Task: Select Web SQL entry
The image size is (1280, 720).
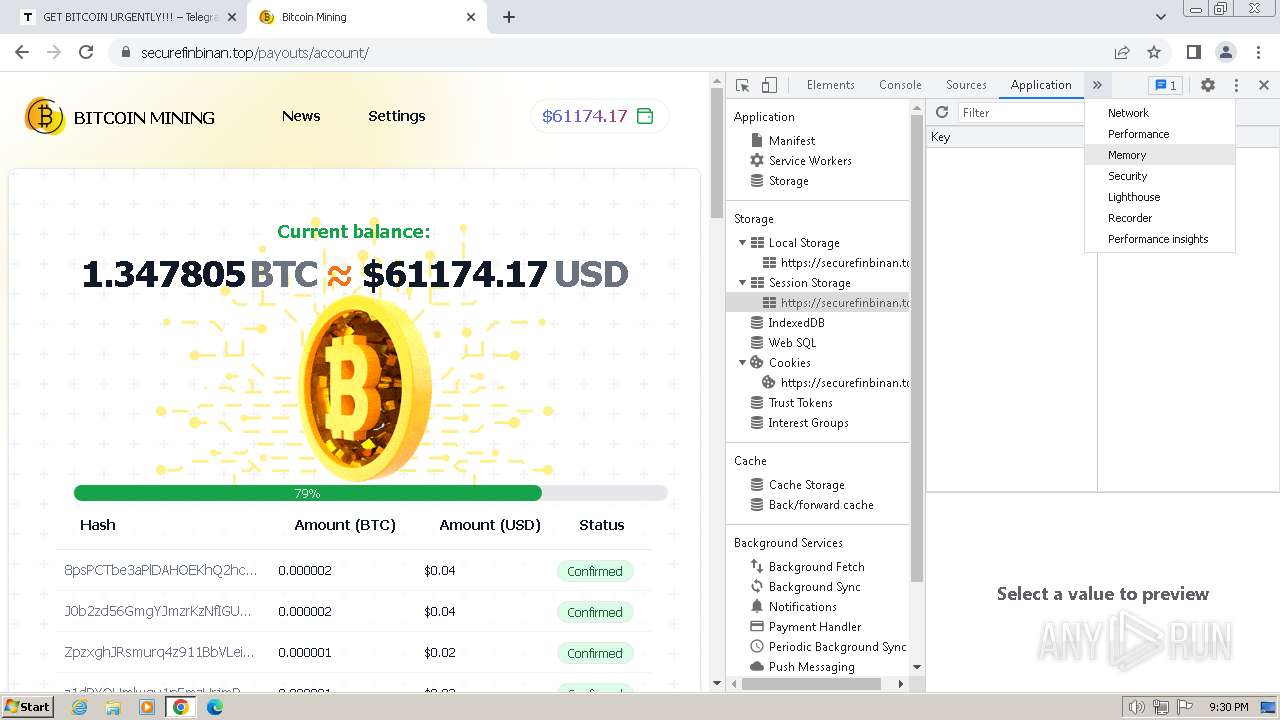Action: [792, 343]
